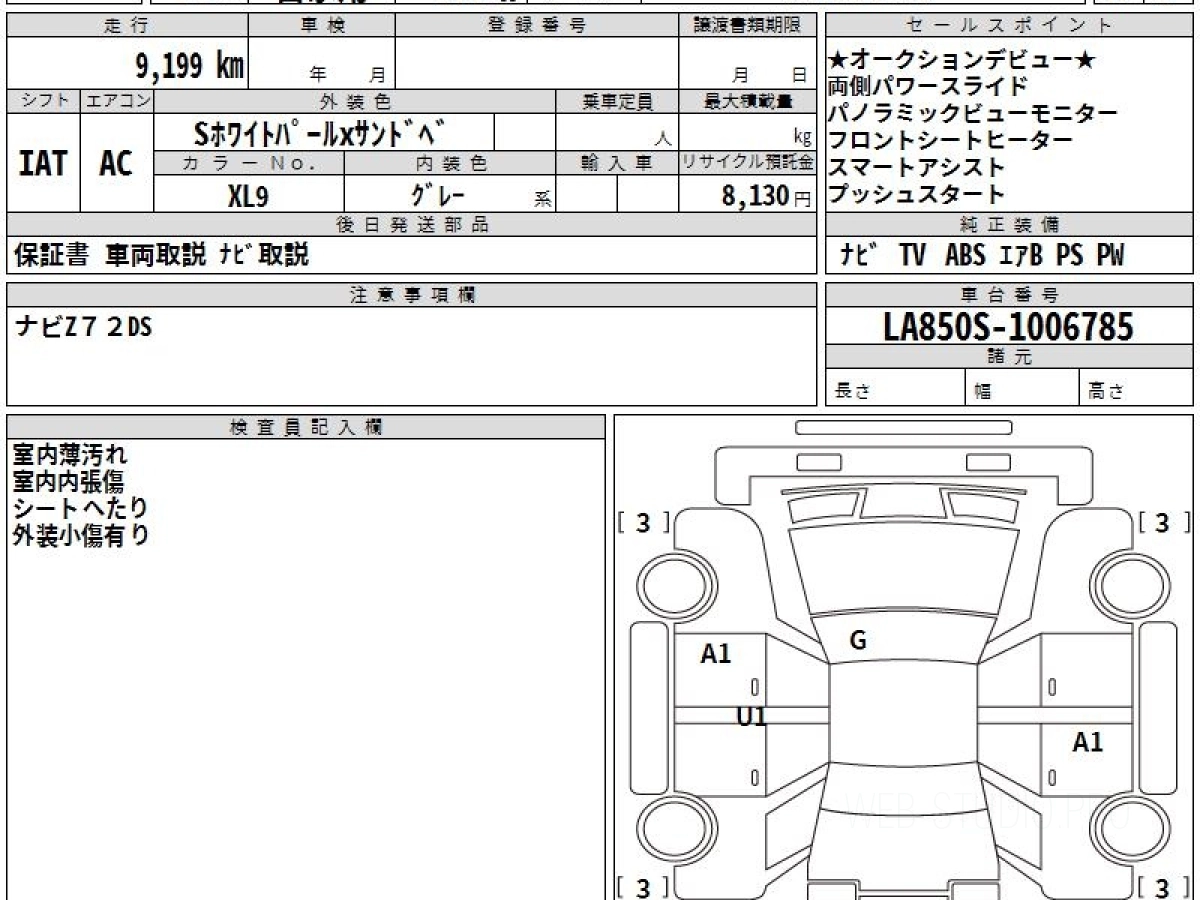Select the 内装色 header

pyautogui.click(x=450, y=163)
